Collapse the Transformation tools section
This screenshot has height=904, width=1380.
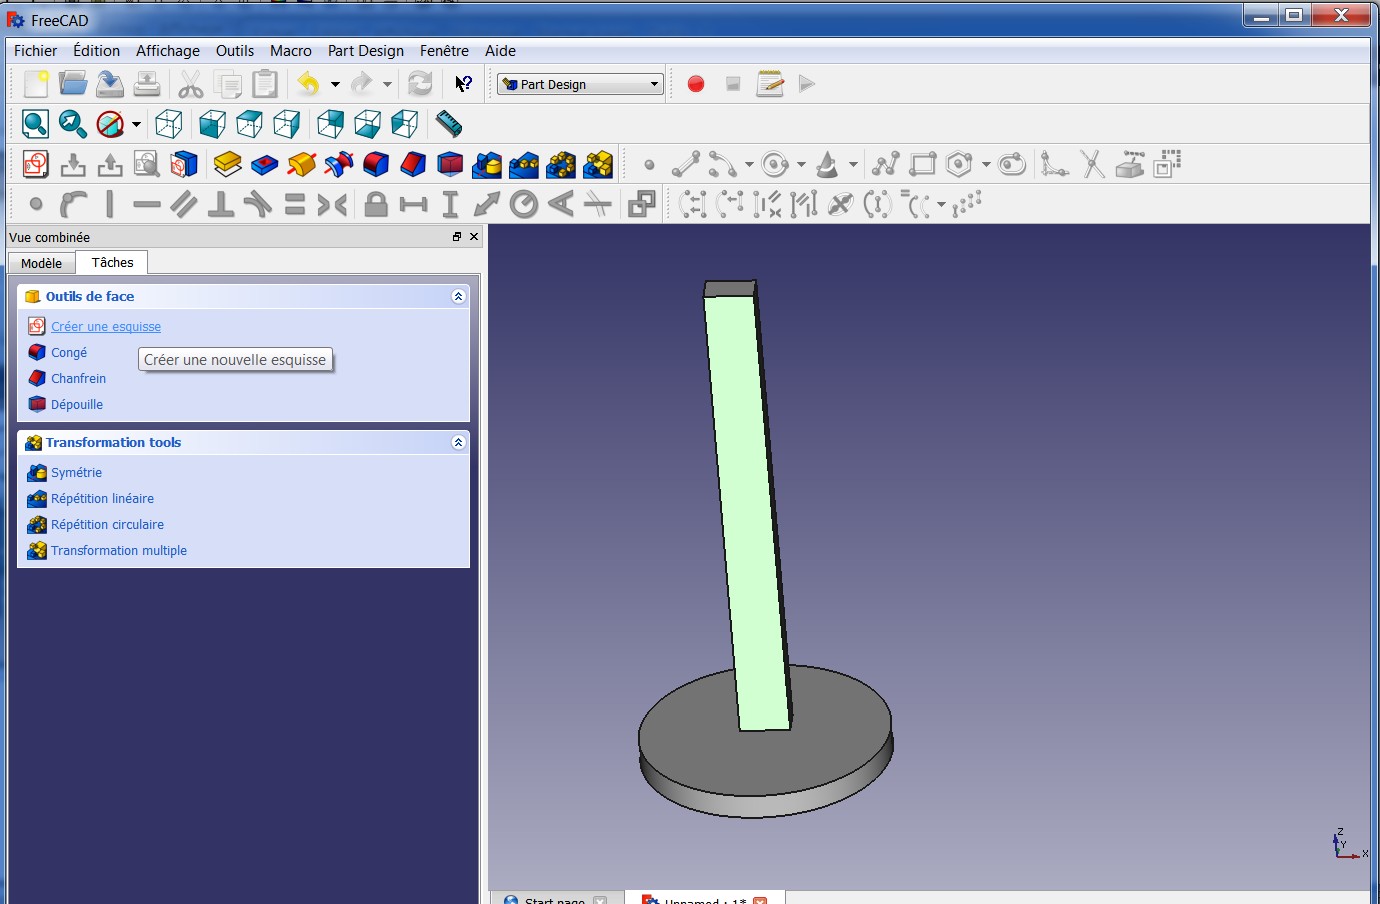(x=458, y=443)
